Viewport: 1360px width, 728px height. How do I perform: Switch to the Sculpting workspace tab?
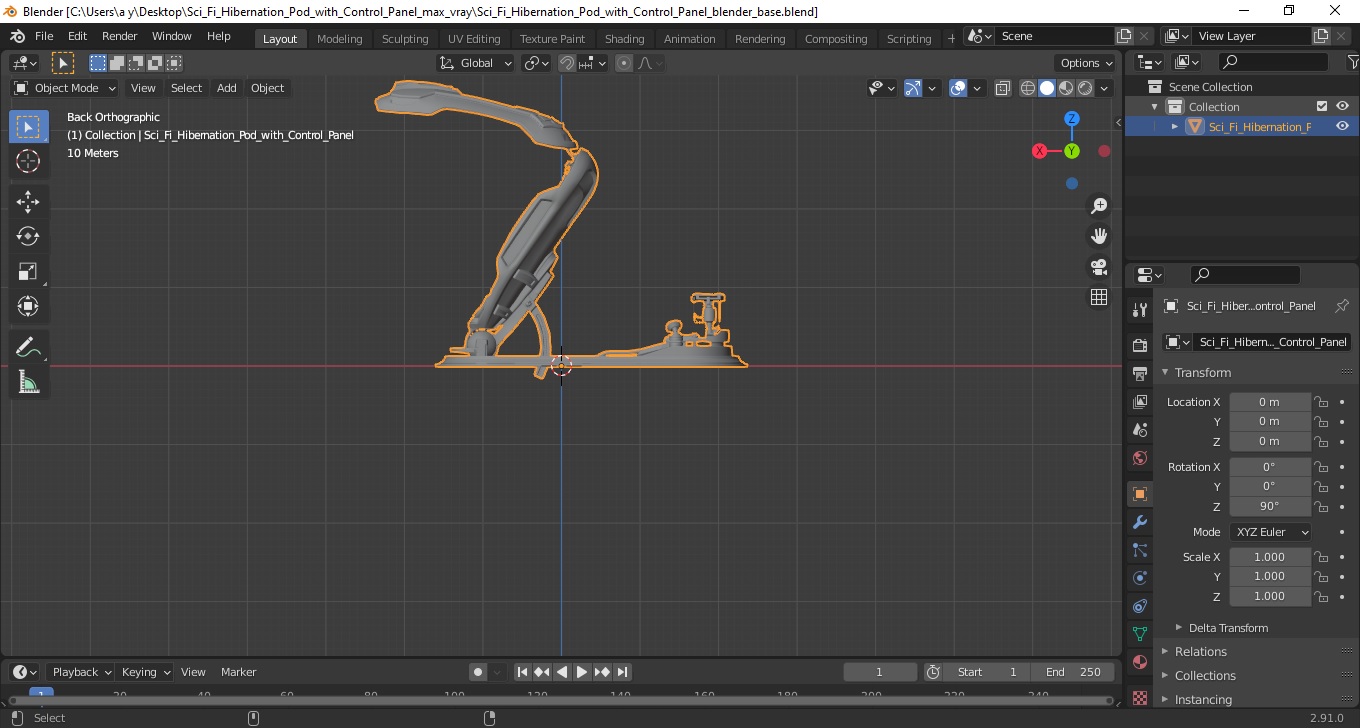tap(405, 39)
